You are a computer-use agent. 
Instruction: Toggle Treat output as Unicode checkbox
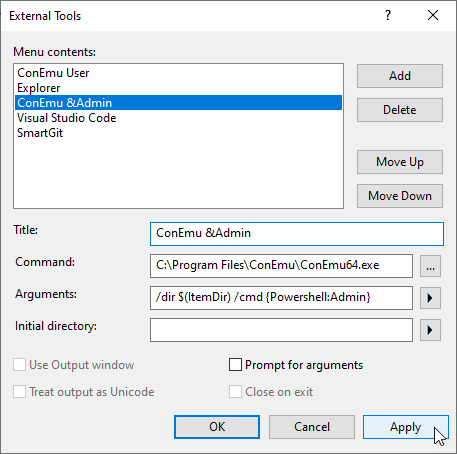tap(19, 392)
